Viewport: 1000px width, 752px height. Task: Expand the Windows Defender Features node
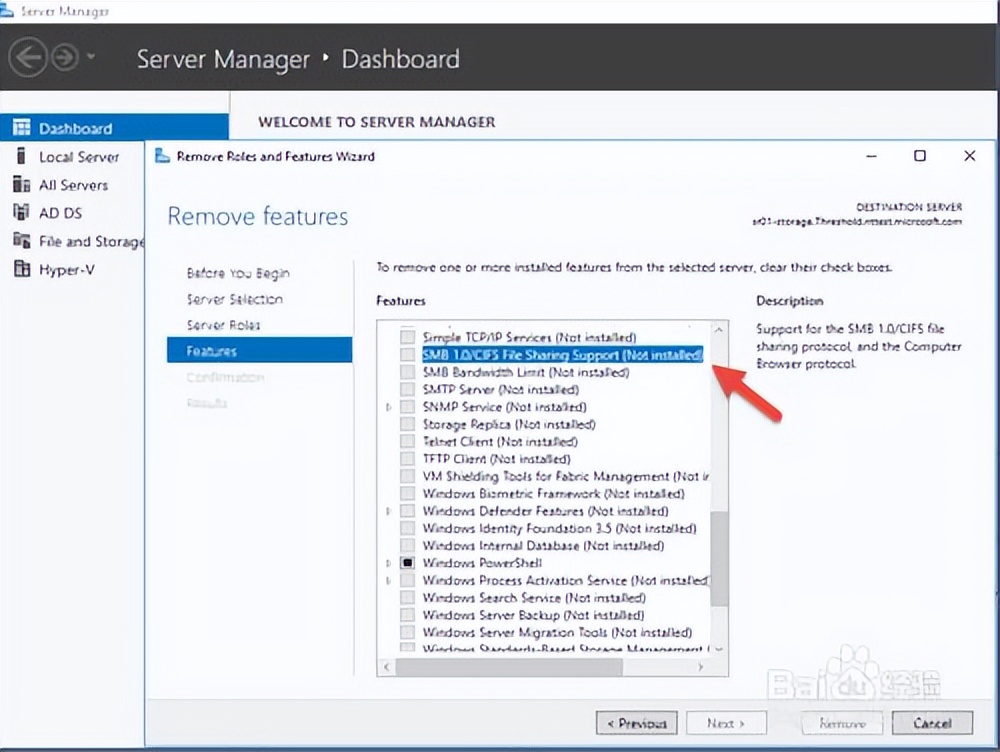[x=388, y=511]
